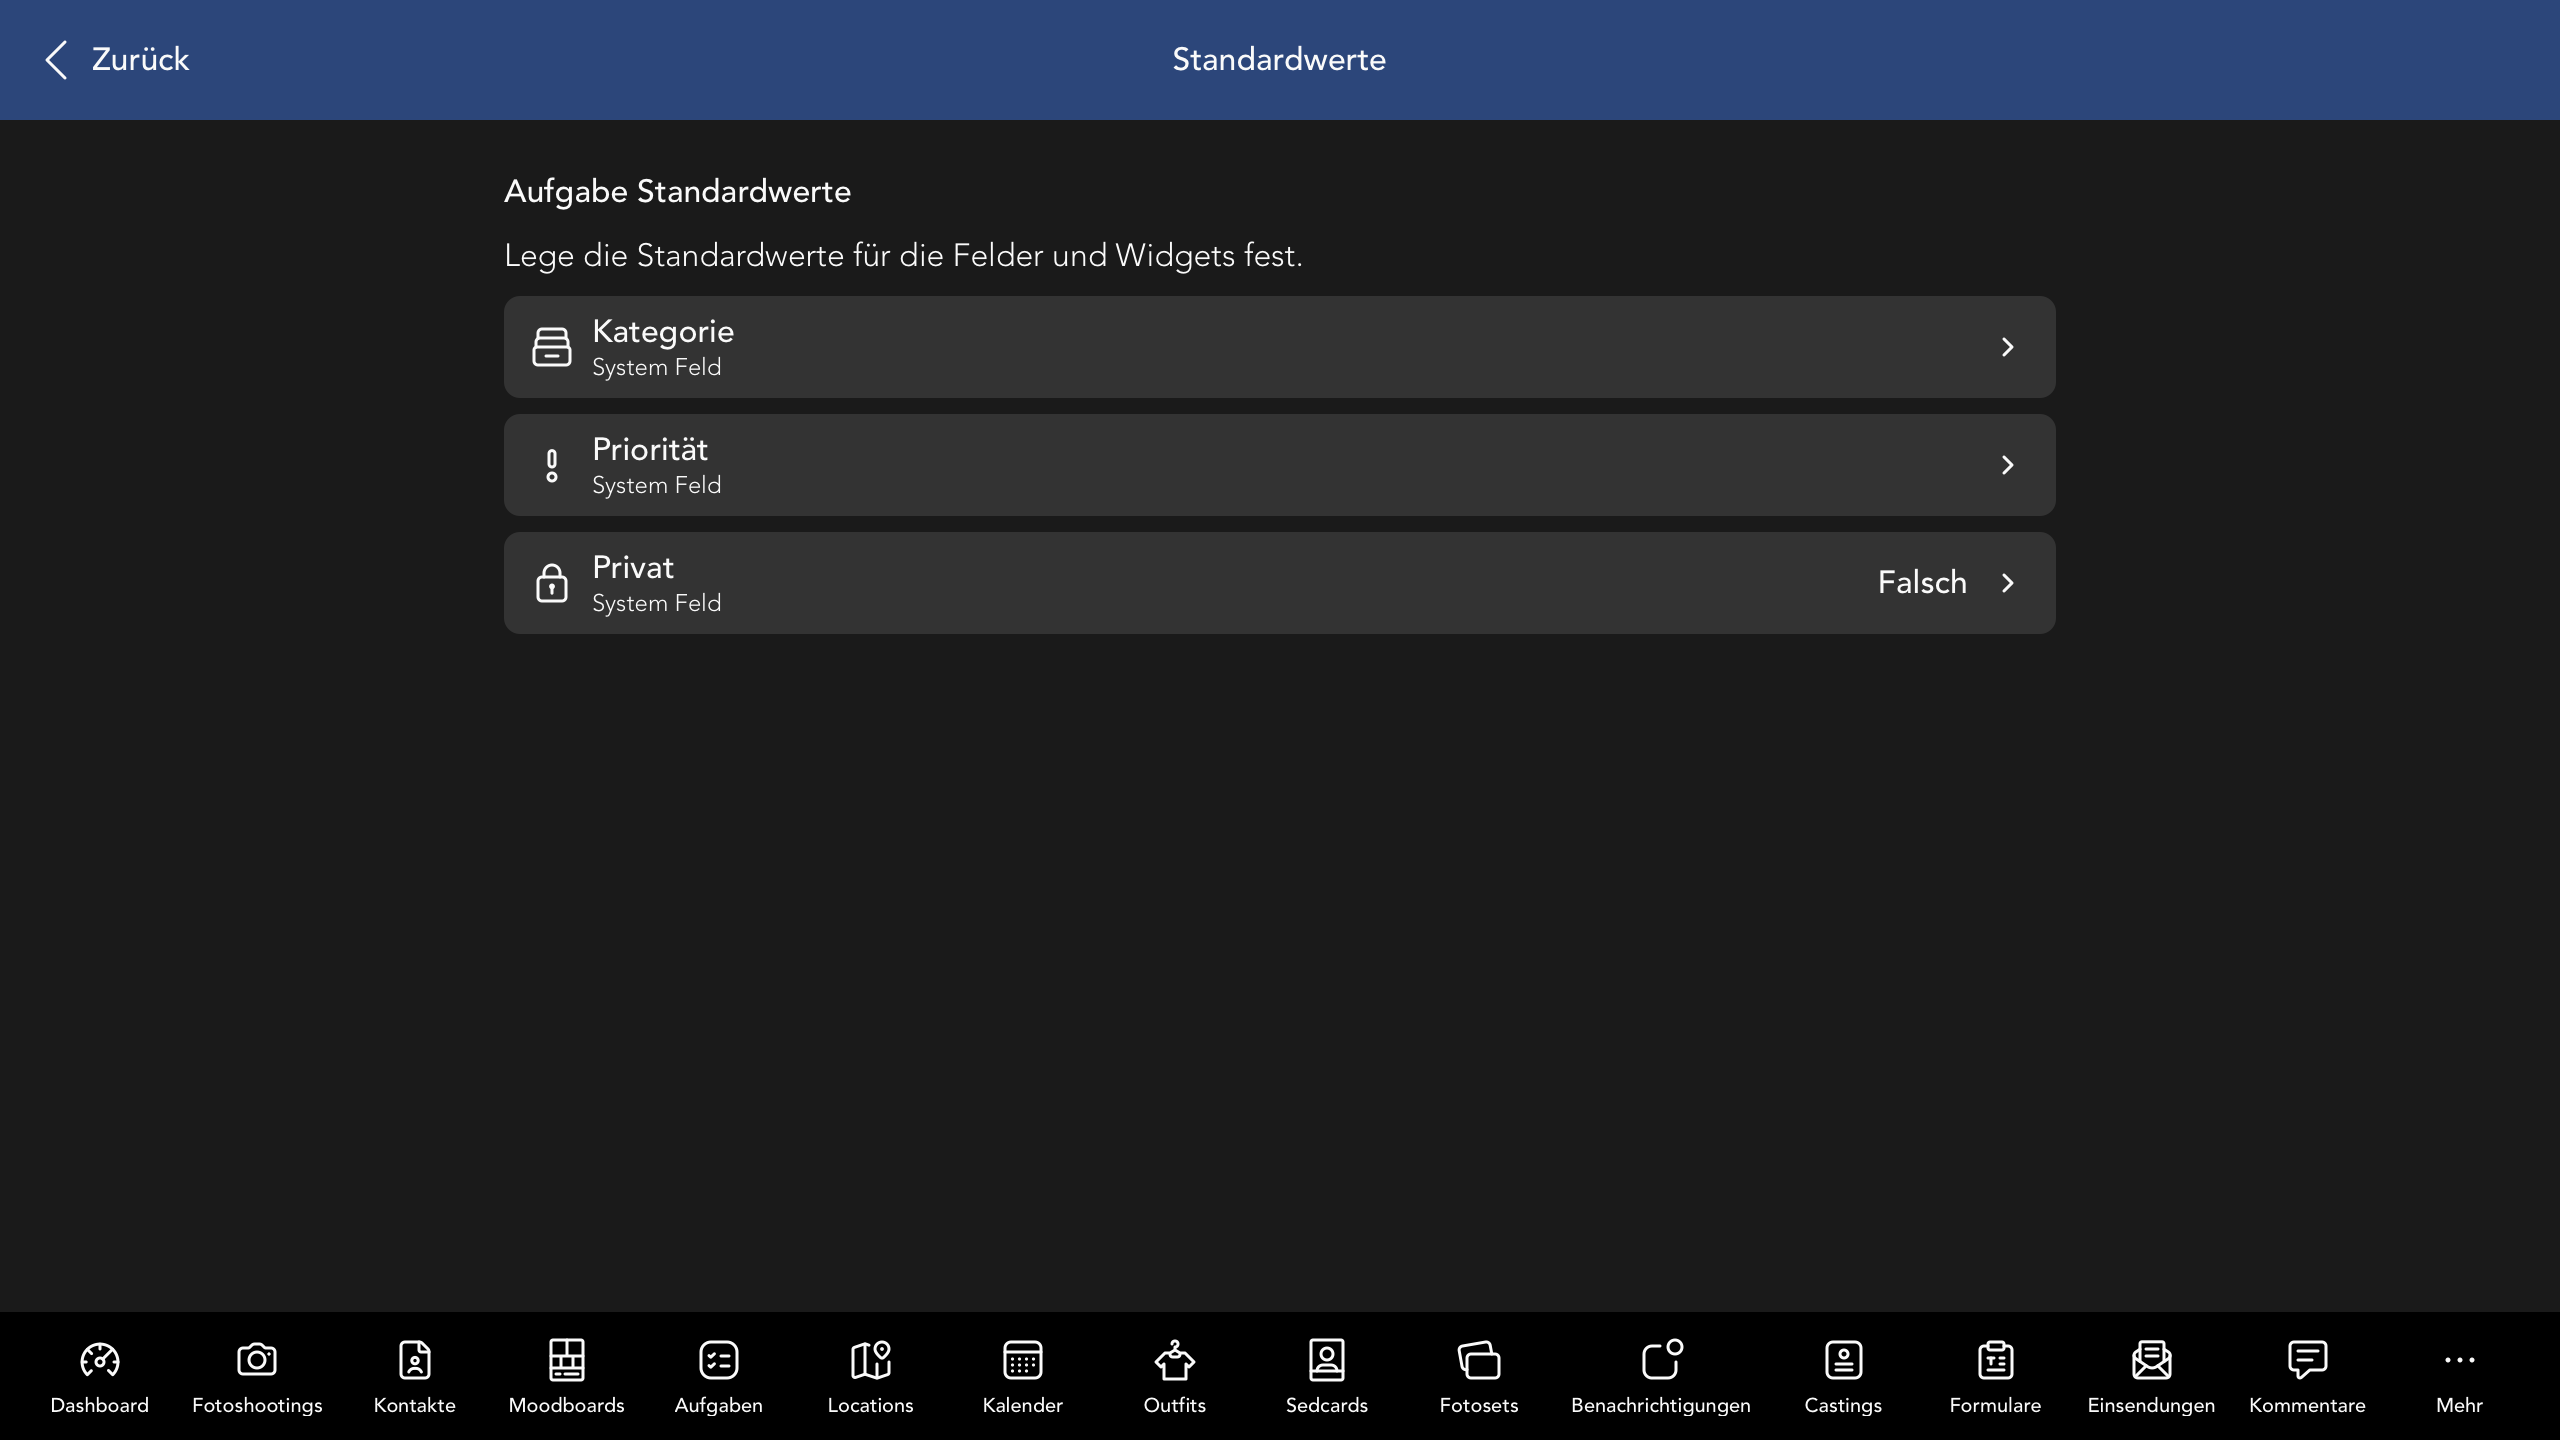Expand the Priorität row chevron

coord(2007,465)
